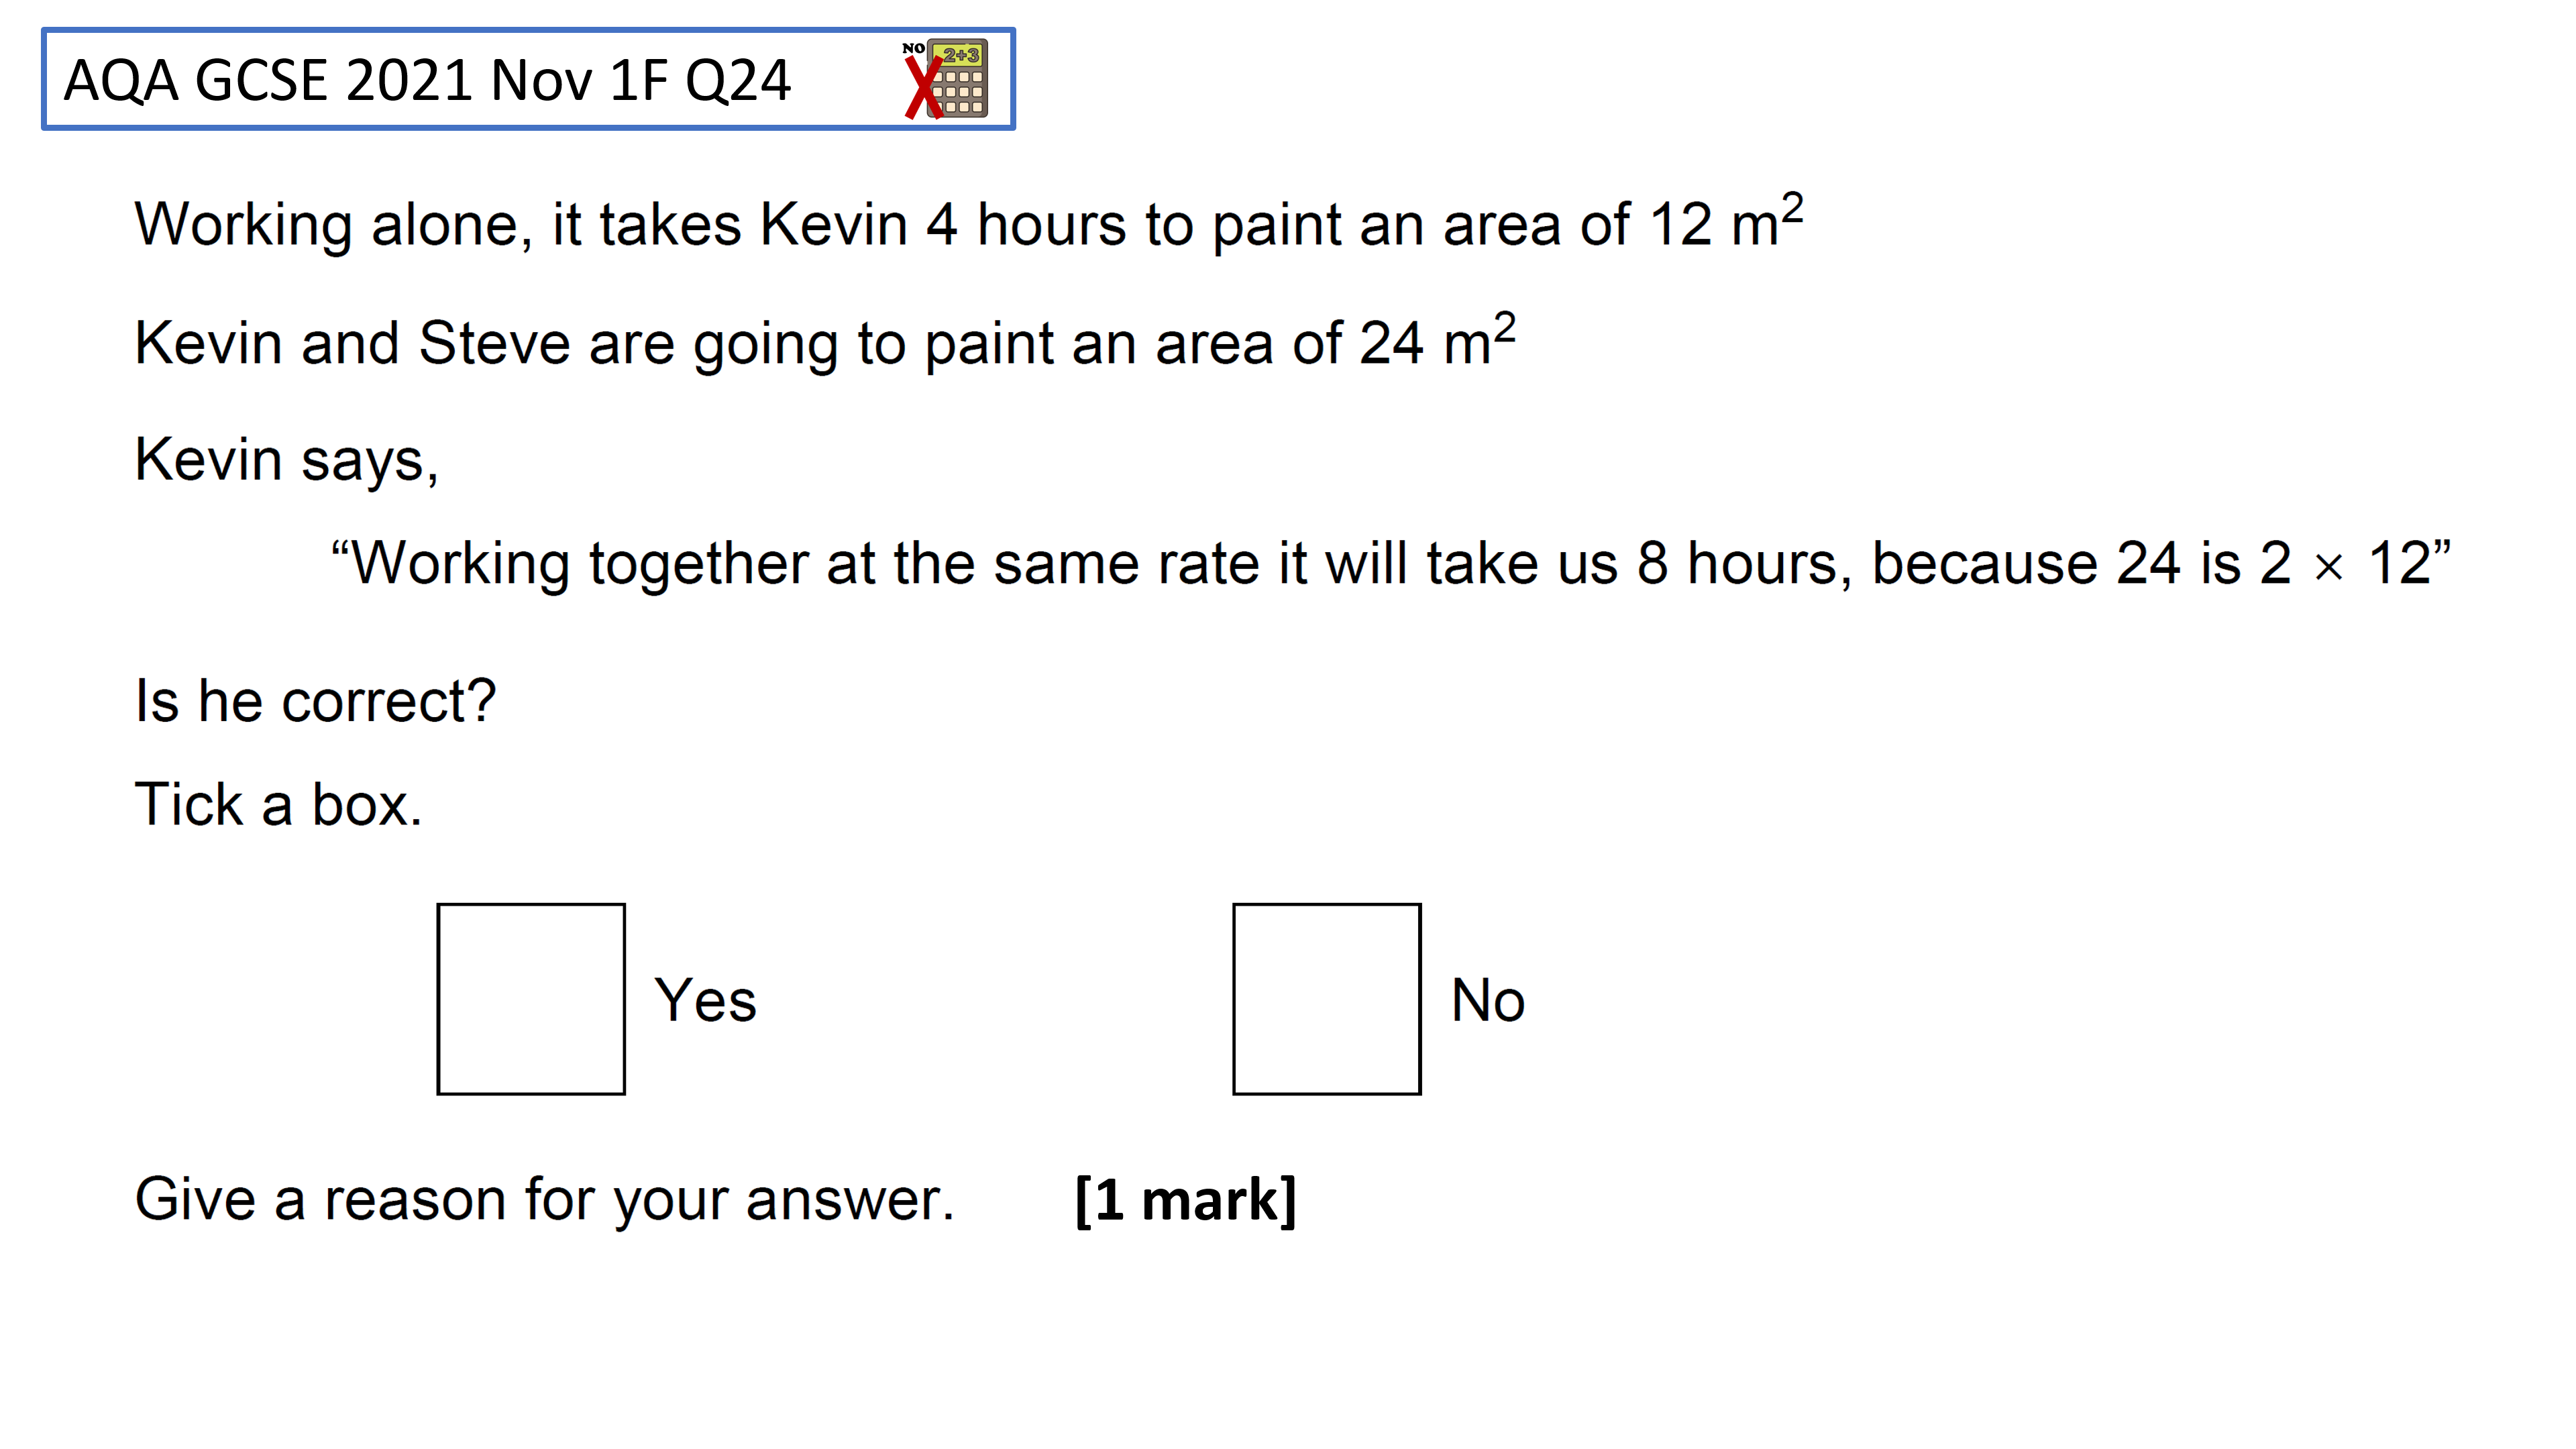
Task: Click the AQA GCSE 2021 Nov 1F Q24 title
Action: (x=427, y=80)
